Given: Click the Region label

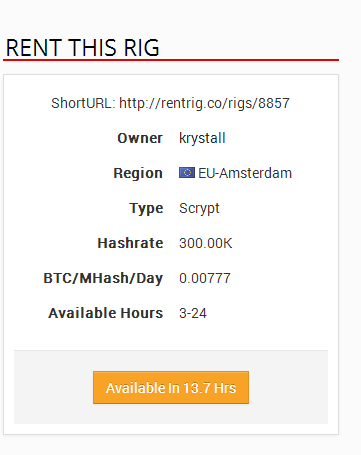Looking at the screenshot, I should 138,173.
